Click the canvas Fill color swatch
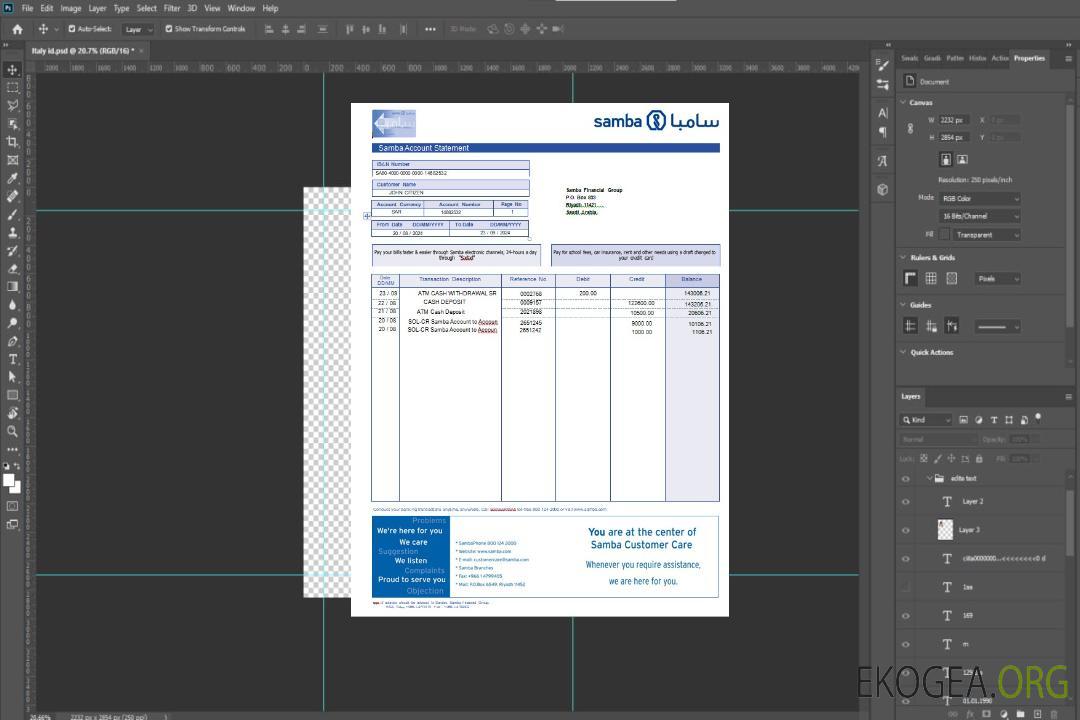The width and height of the screenshot is (1080, 720). [944, 235]
